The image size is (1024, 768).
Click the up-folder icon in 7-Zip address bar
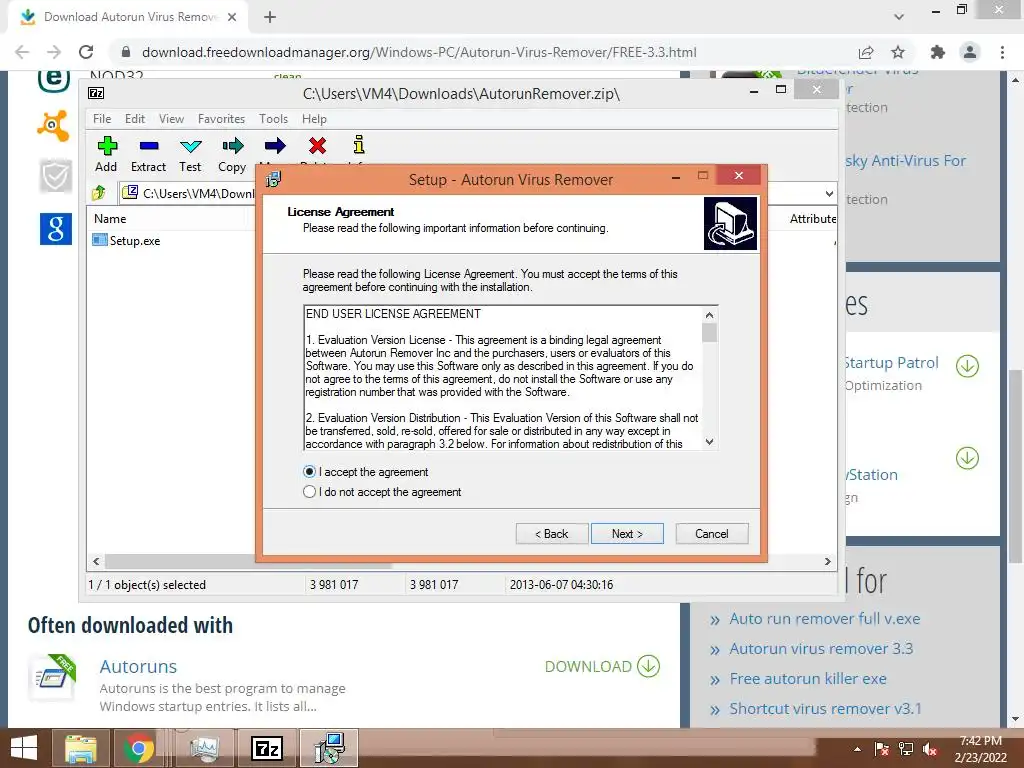pos(99,193)
